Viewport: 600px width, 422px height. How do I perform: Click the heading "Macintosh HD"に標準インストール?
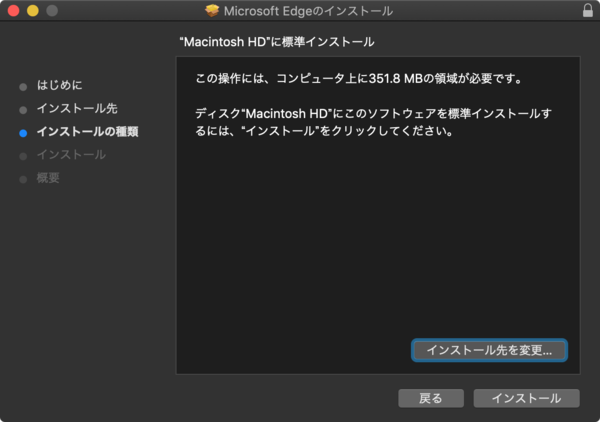pos(277,42)
